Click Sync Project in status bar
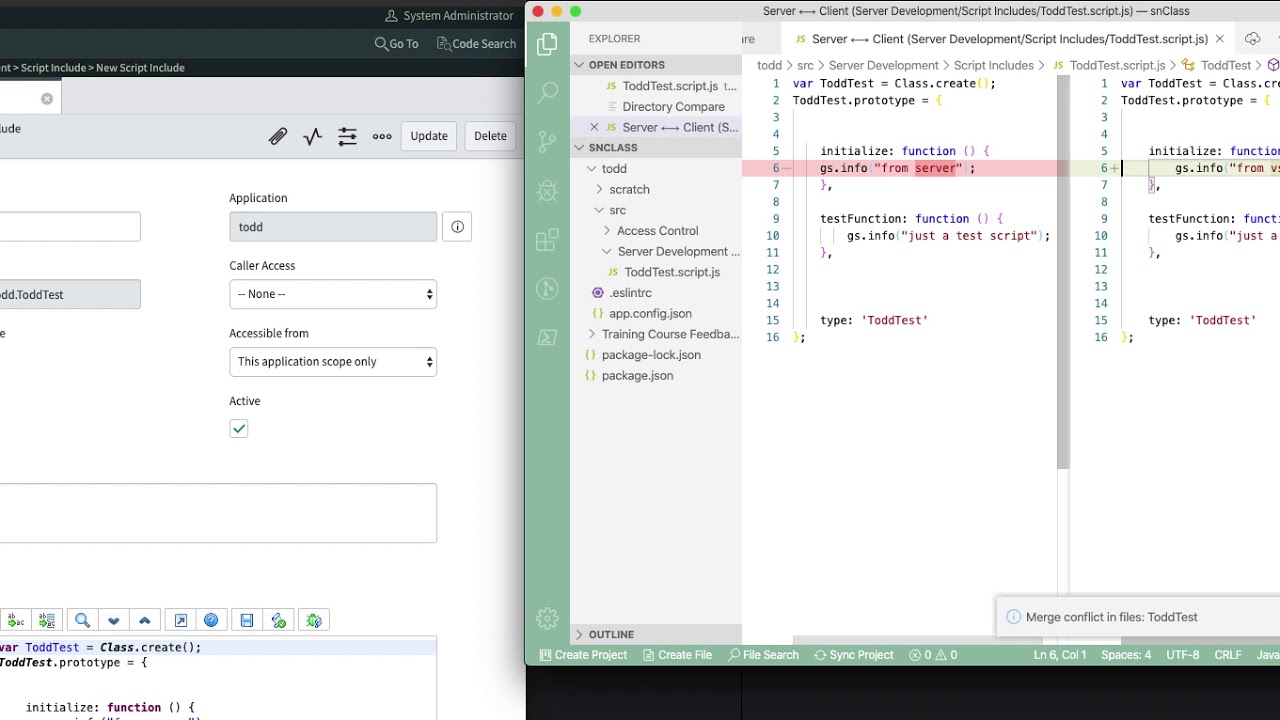This screenshot has height=720, width=1280. click(853, 656)
